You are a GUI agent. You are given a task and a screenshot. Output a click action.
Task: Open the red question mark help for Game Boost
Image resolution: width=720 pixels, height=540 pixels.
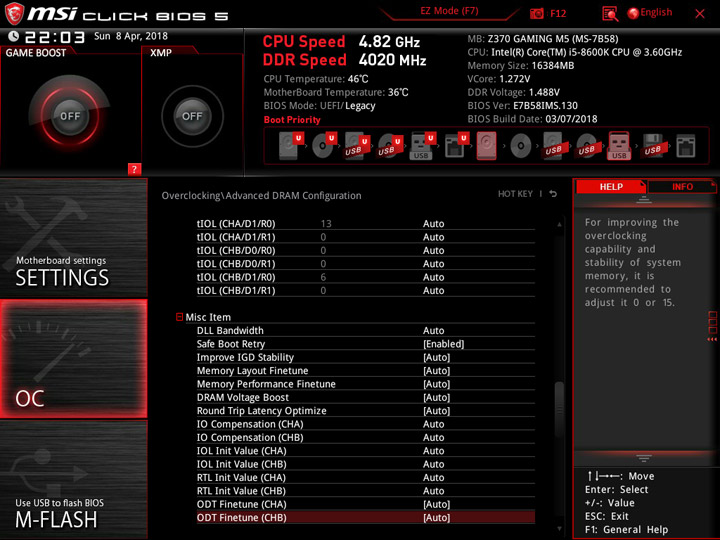134,169
